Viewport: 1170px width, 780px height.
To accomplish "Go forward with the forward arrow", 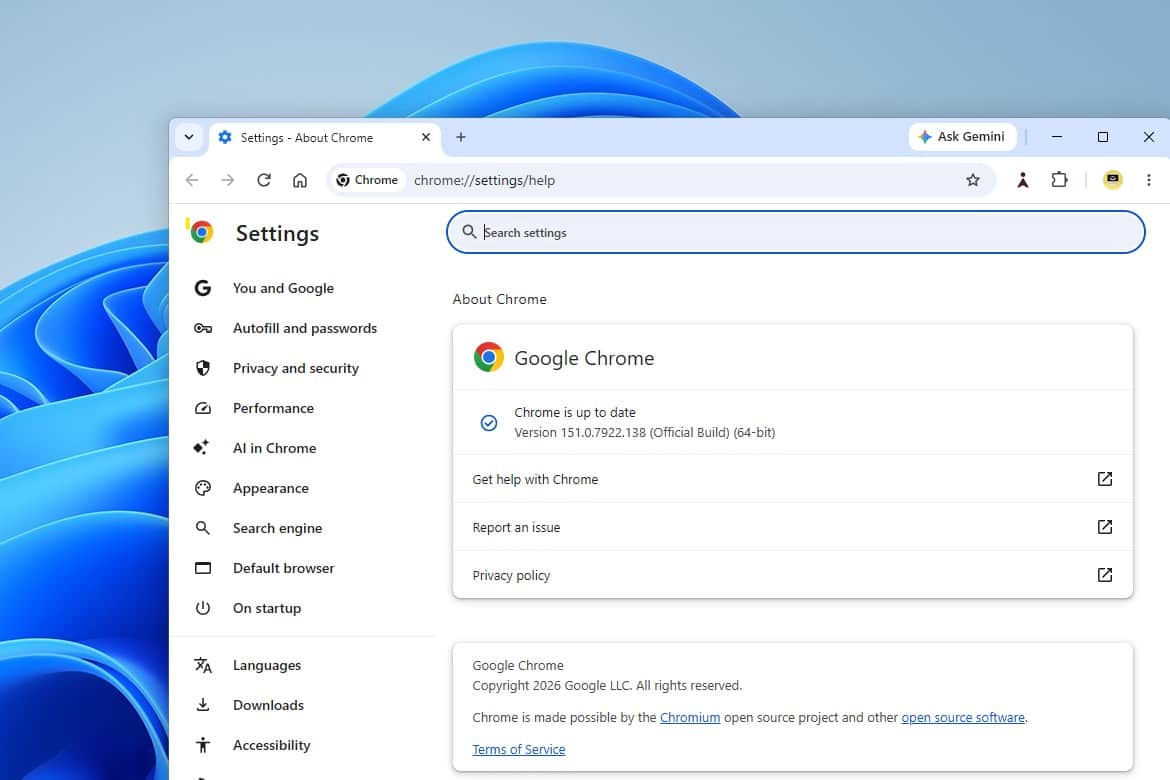I will (228, 180).
